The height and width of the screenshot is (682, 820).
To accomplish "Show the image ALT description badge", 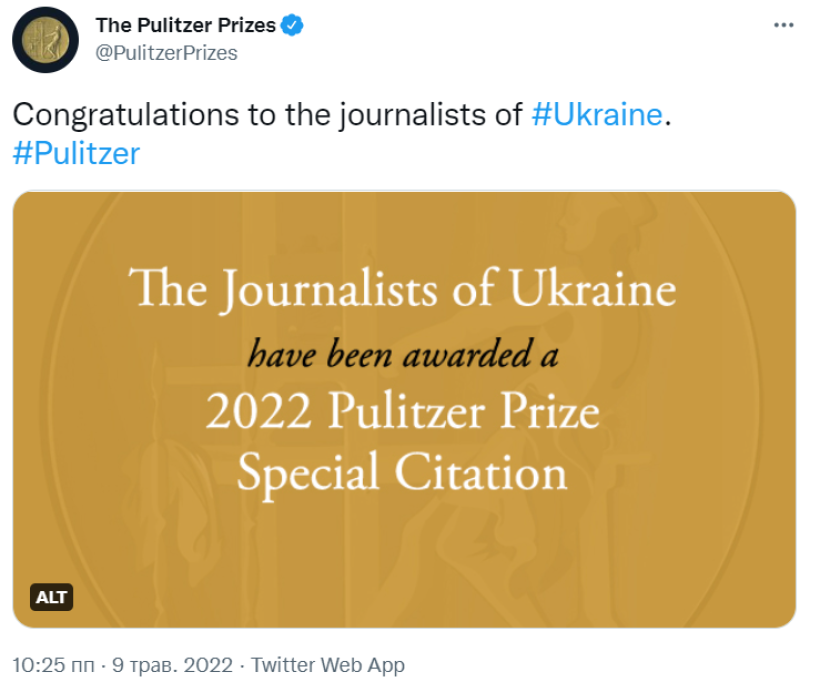I will click(51, 597).
